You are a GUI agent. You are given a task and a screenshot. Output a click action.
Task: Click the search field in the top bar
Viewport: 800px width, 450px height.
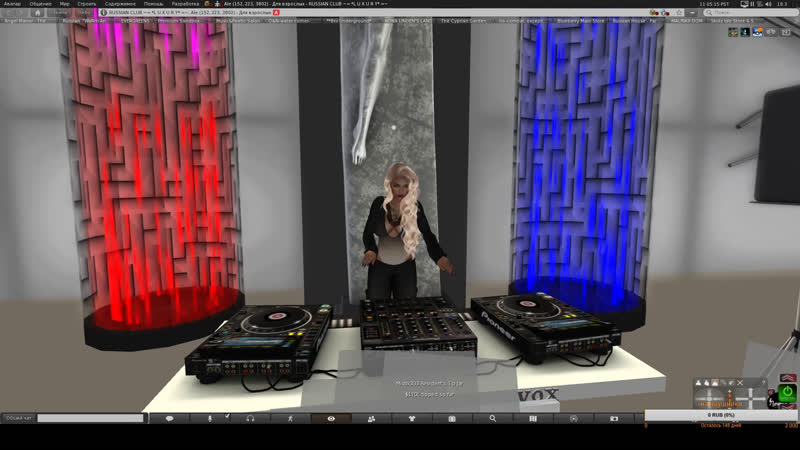click(750, 12)
